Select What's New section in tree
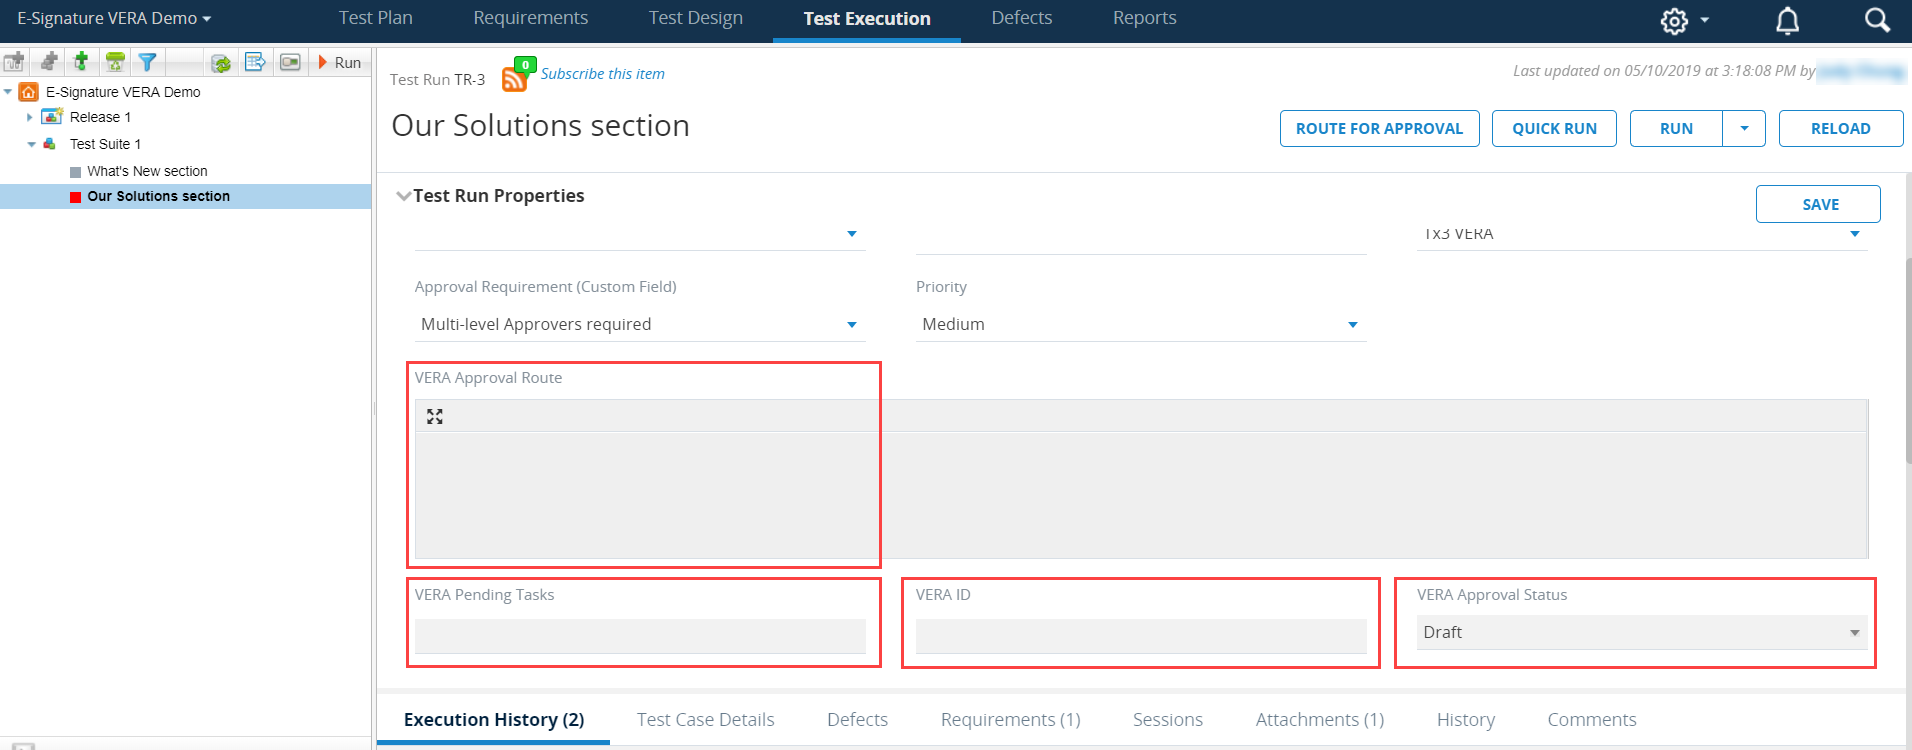This screenshot has width=1912, height=750. coord(147,171)
